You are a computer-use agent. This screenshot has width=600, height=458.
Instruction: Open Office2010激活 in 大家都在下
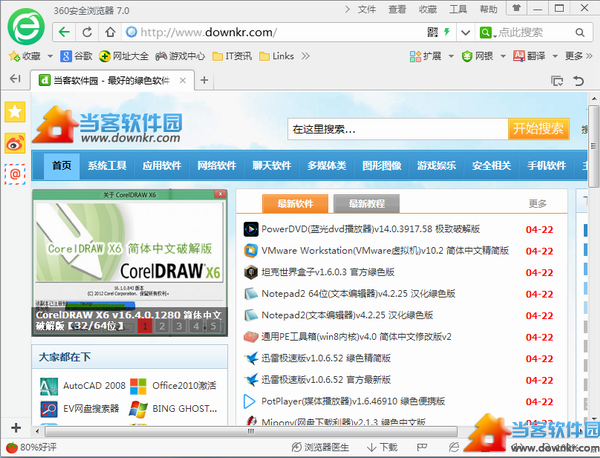click(x=173, y=386)
